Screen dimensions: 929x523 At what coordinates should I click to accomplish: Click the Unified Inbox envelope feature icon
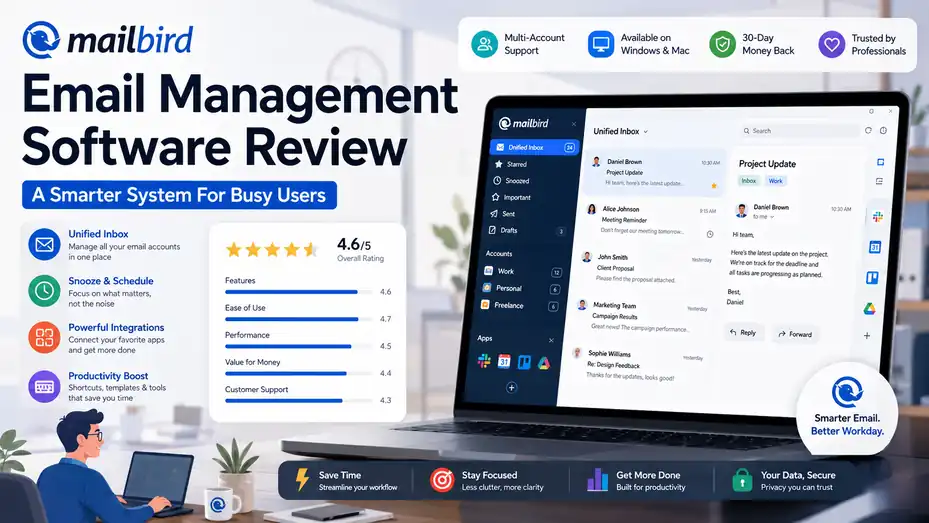coord(44,245)
